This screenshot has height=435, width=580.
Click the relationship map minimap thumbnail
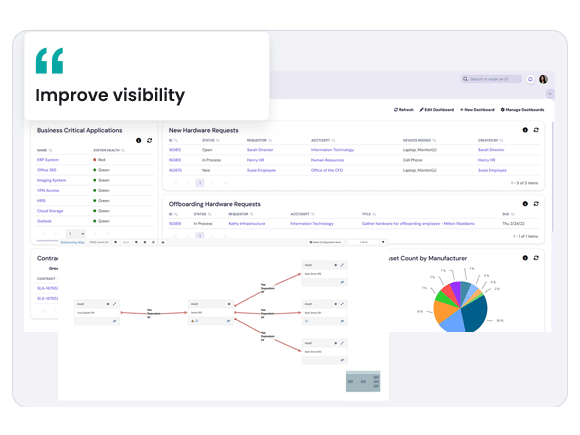363,381
